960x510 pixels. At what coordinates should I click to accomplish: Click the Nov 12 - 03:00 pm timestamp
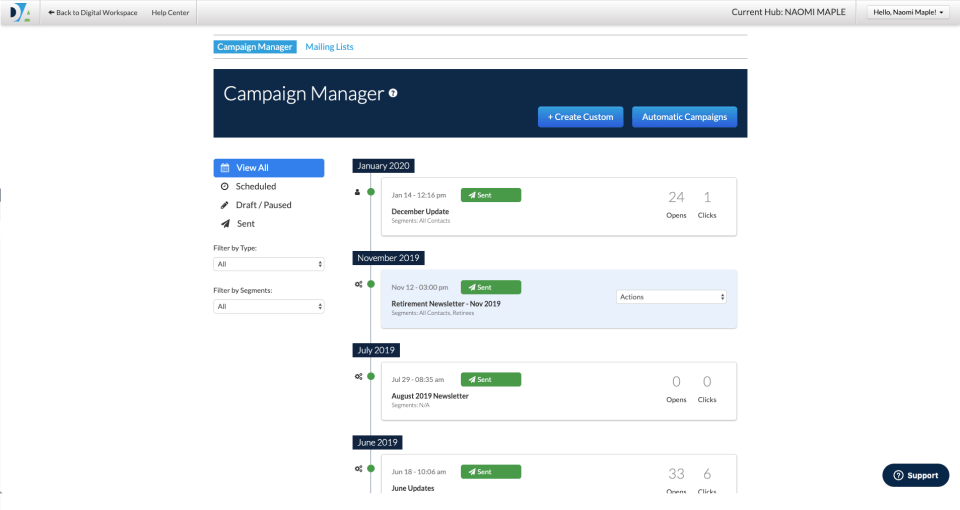click(x=420, y=287)
